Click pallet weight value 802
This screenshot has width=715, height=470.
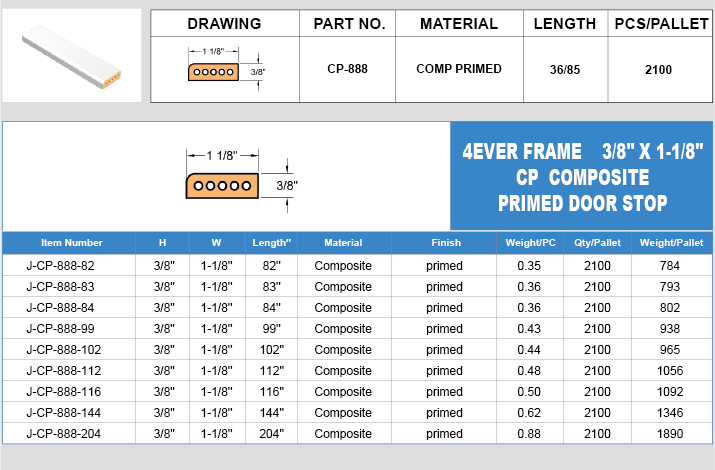coord(670,308)
